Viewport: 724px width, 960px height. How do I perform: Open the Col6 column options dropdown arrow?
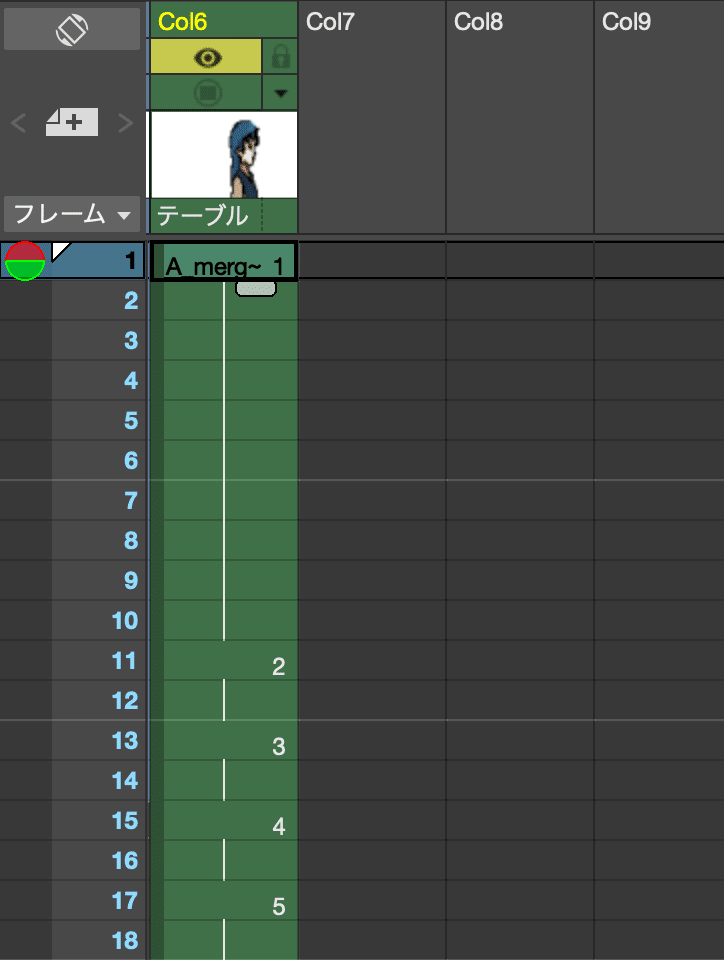click(280, 93)
